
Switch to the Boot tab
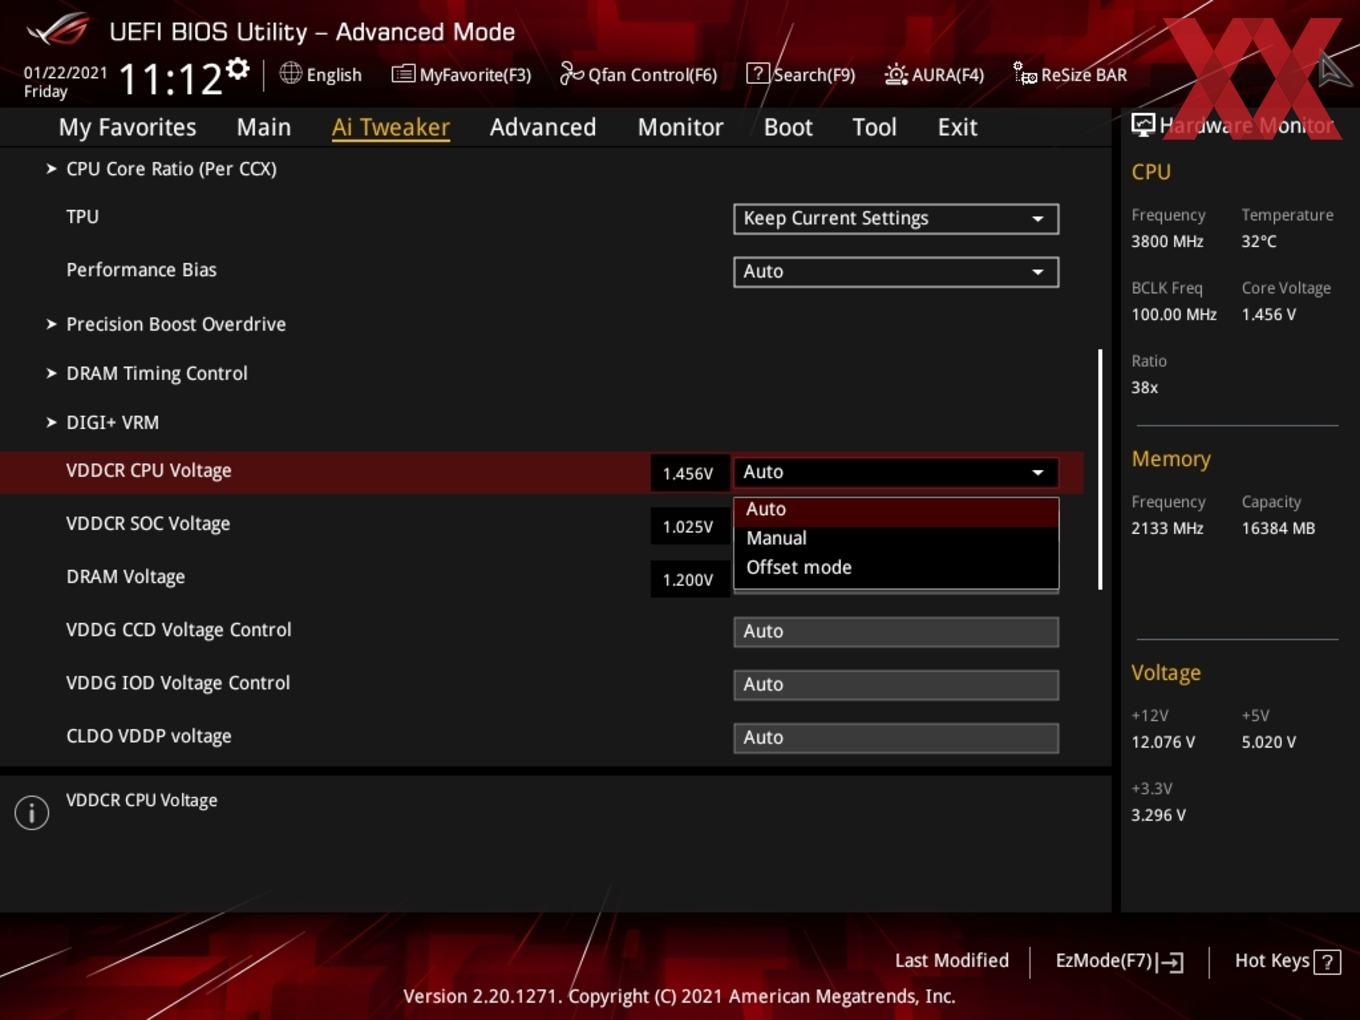788,127
